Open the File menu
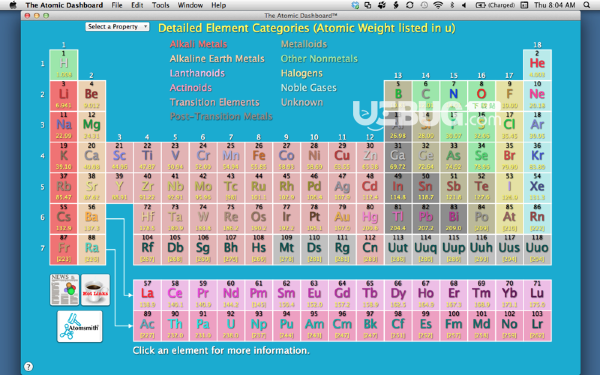This screenshot has height=375, width=600. pos(117,5)
